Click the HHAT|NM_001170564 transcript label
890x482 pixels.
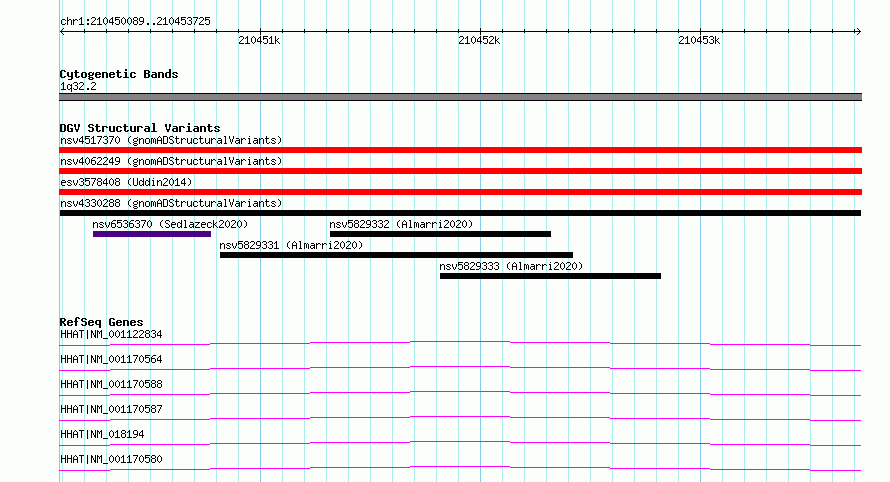(111, 359)
